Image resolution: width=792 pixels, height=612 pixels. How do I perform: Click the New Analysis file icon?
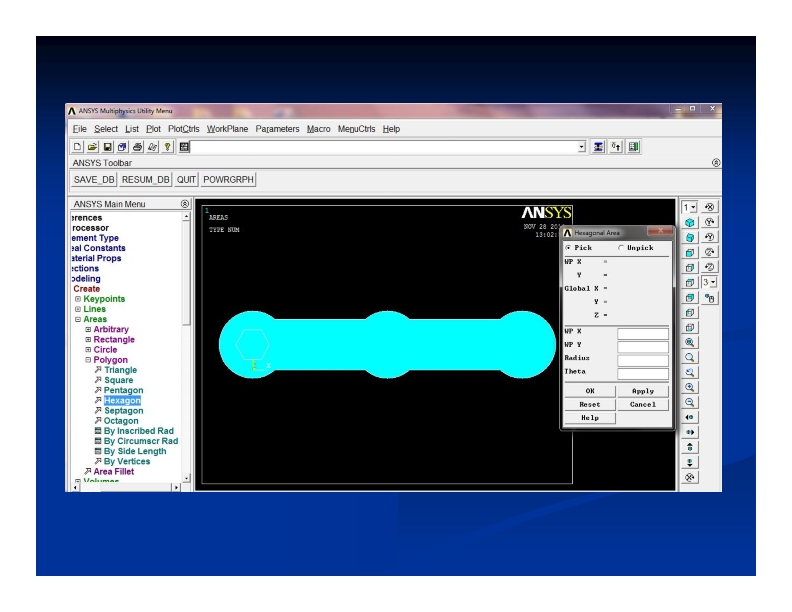77,147
